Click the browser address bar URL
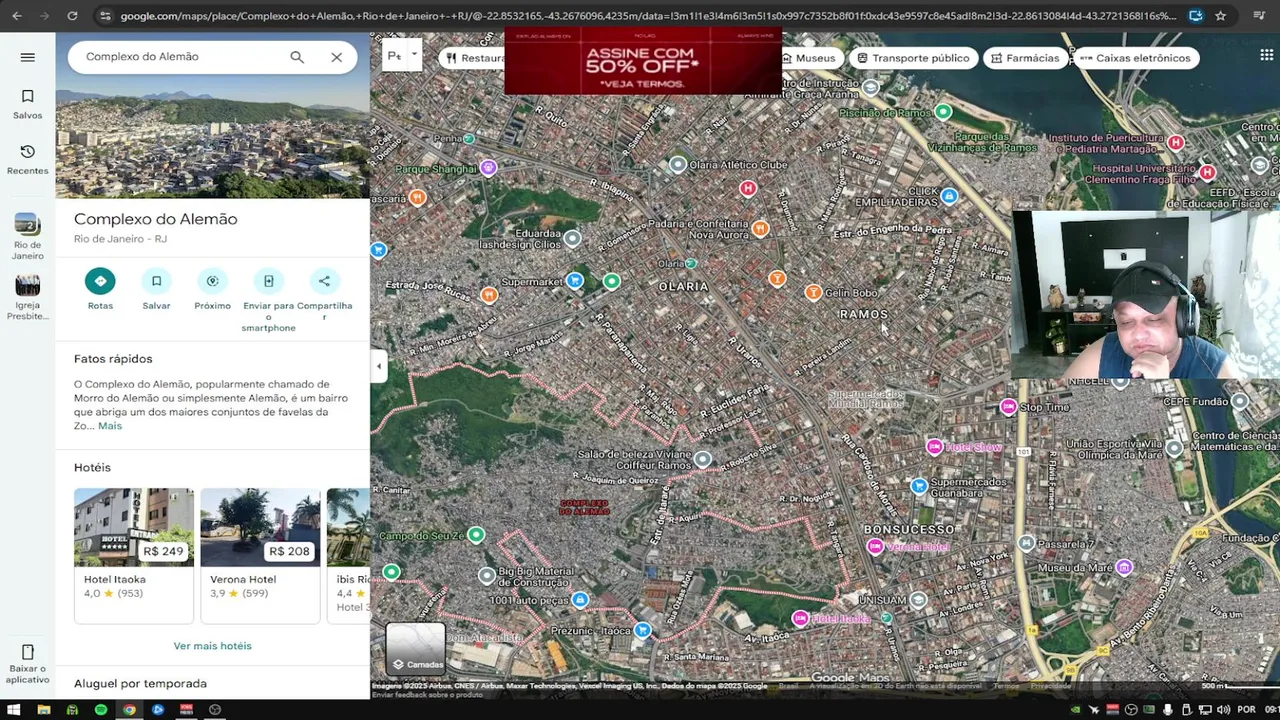This screenshot has width=1280, height=720. 648,16
